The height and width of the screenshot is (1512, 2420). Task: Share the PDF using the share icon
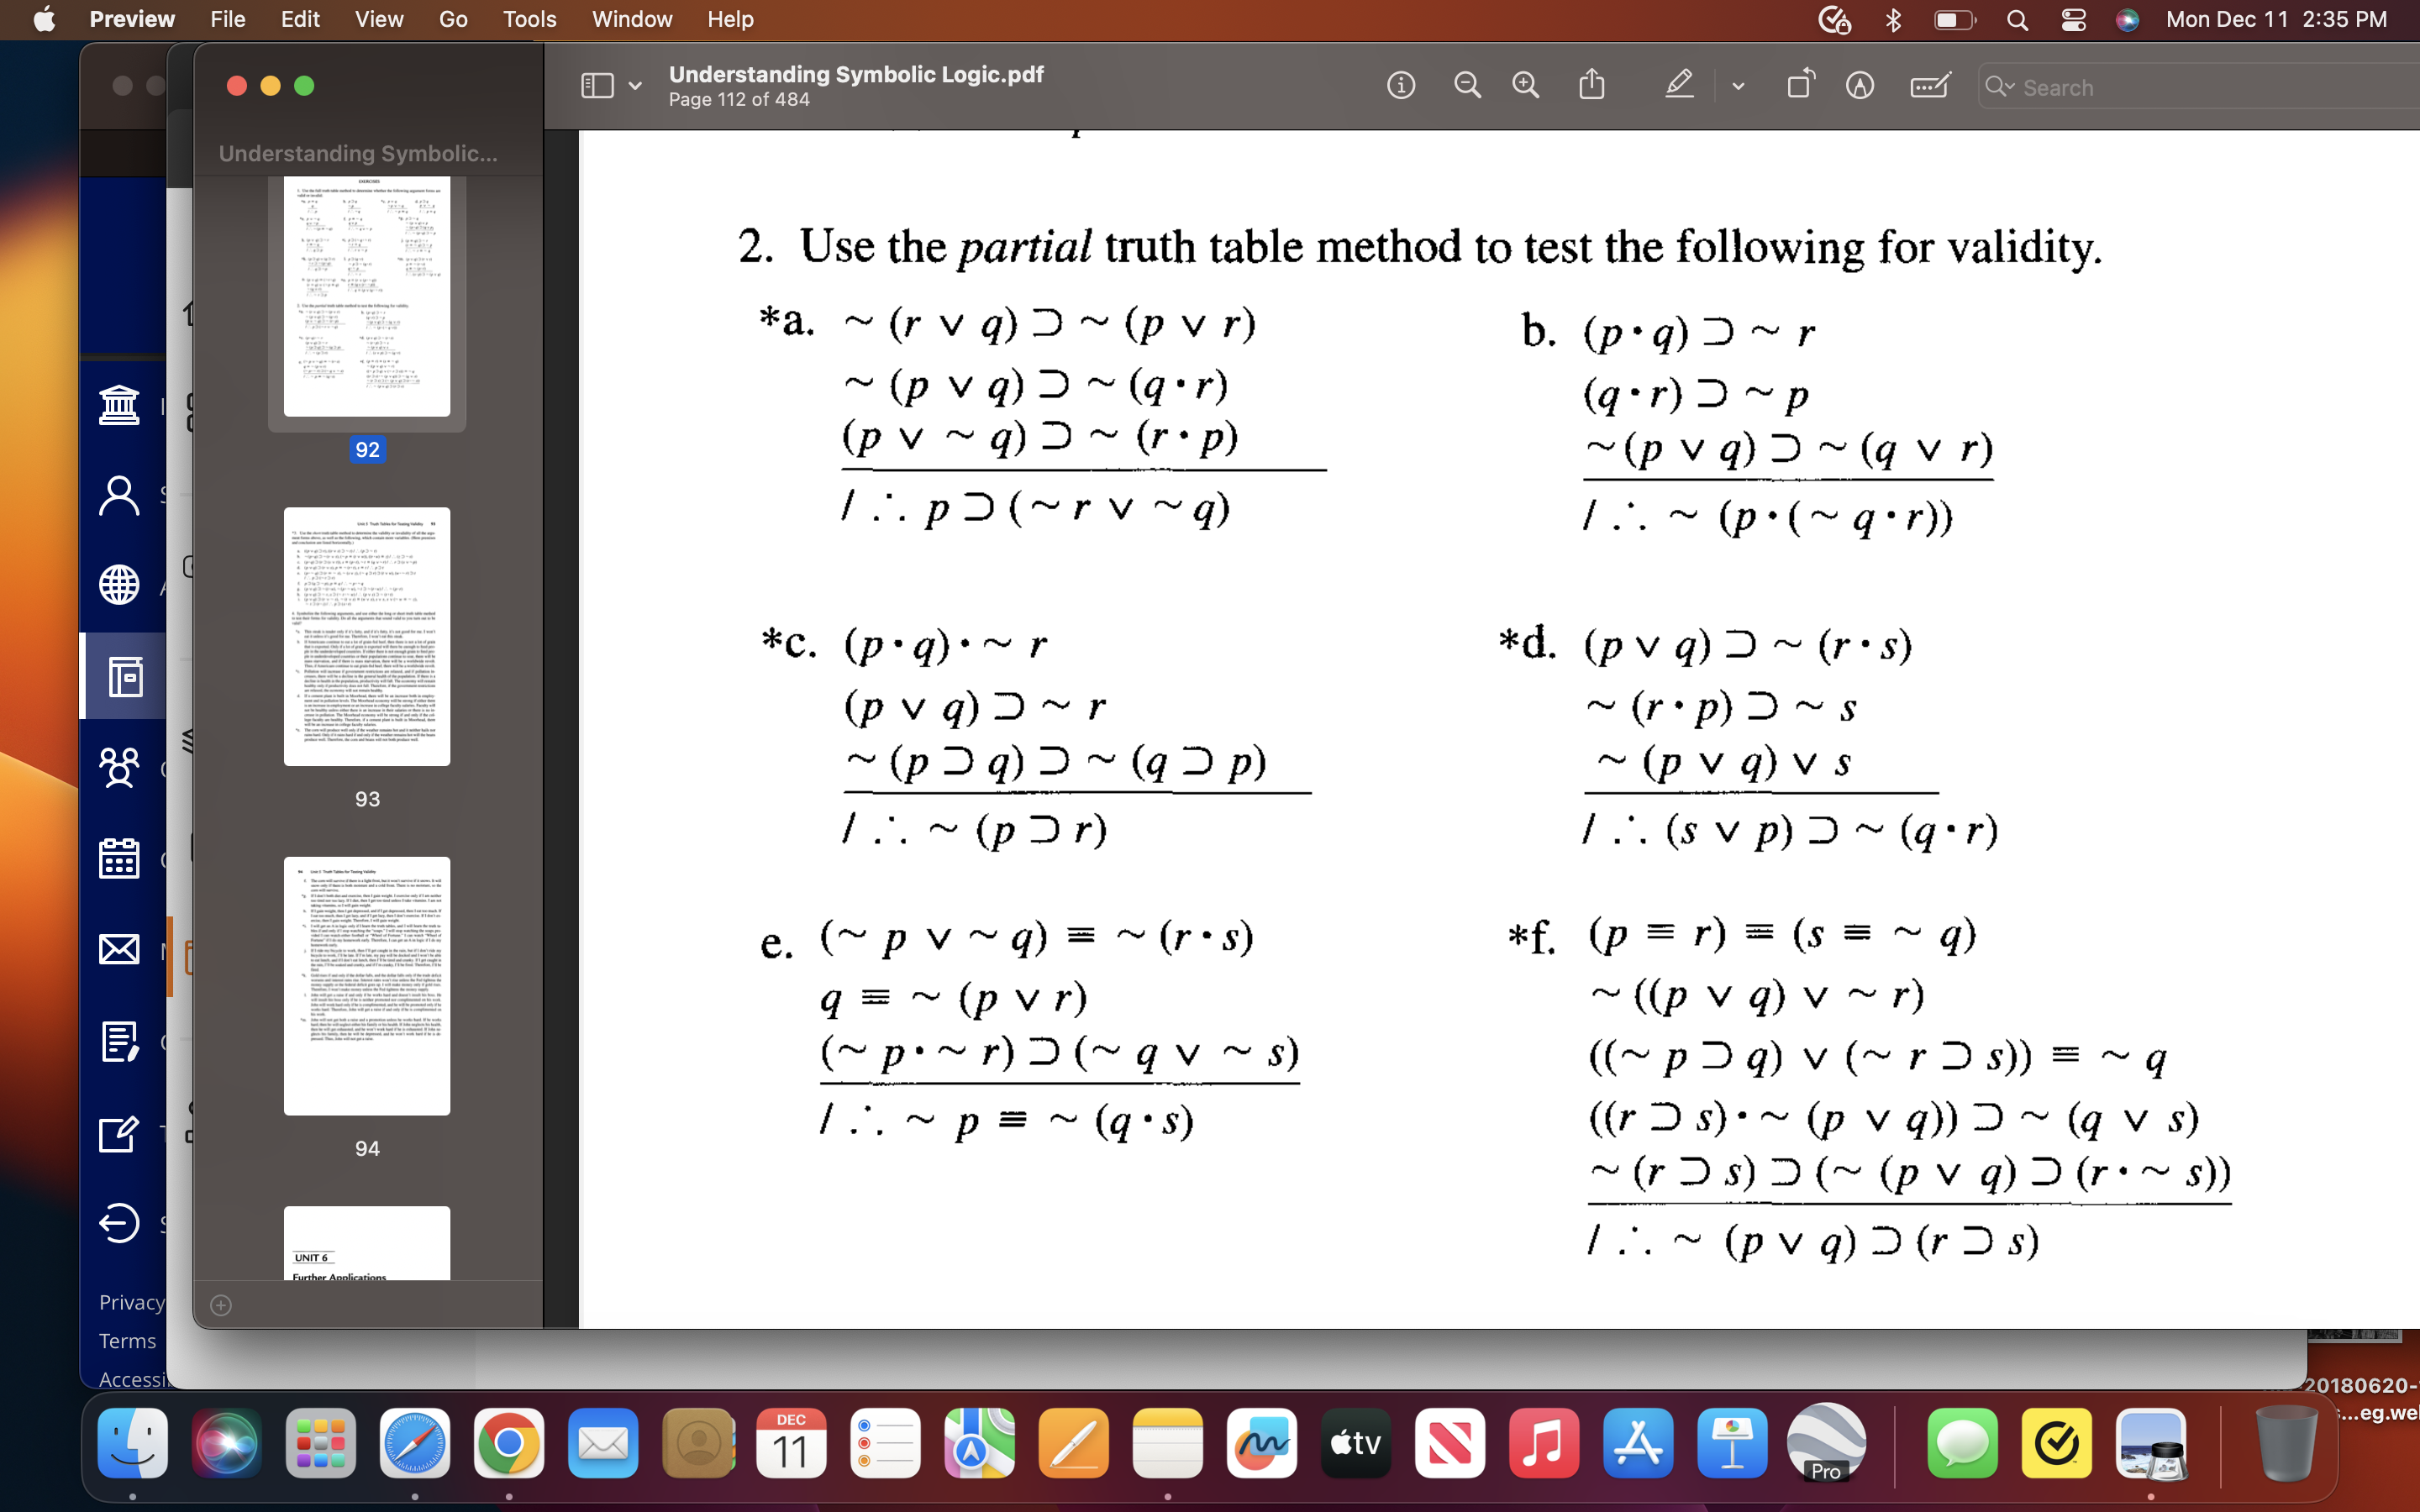click(1590, 85)
